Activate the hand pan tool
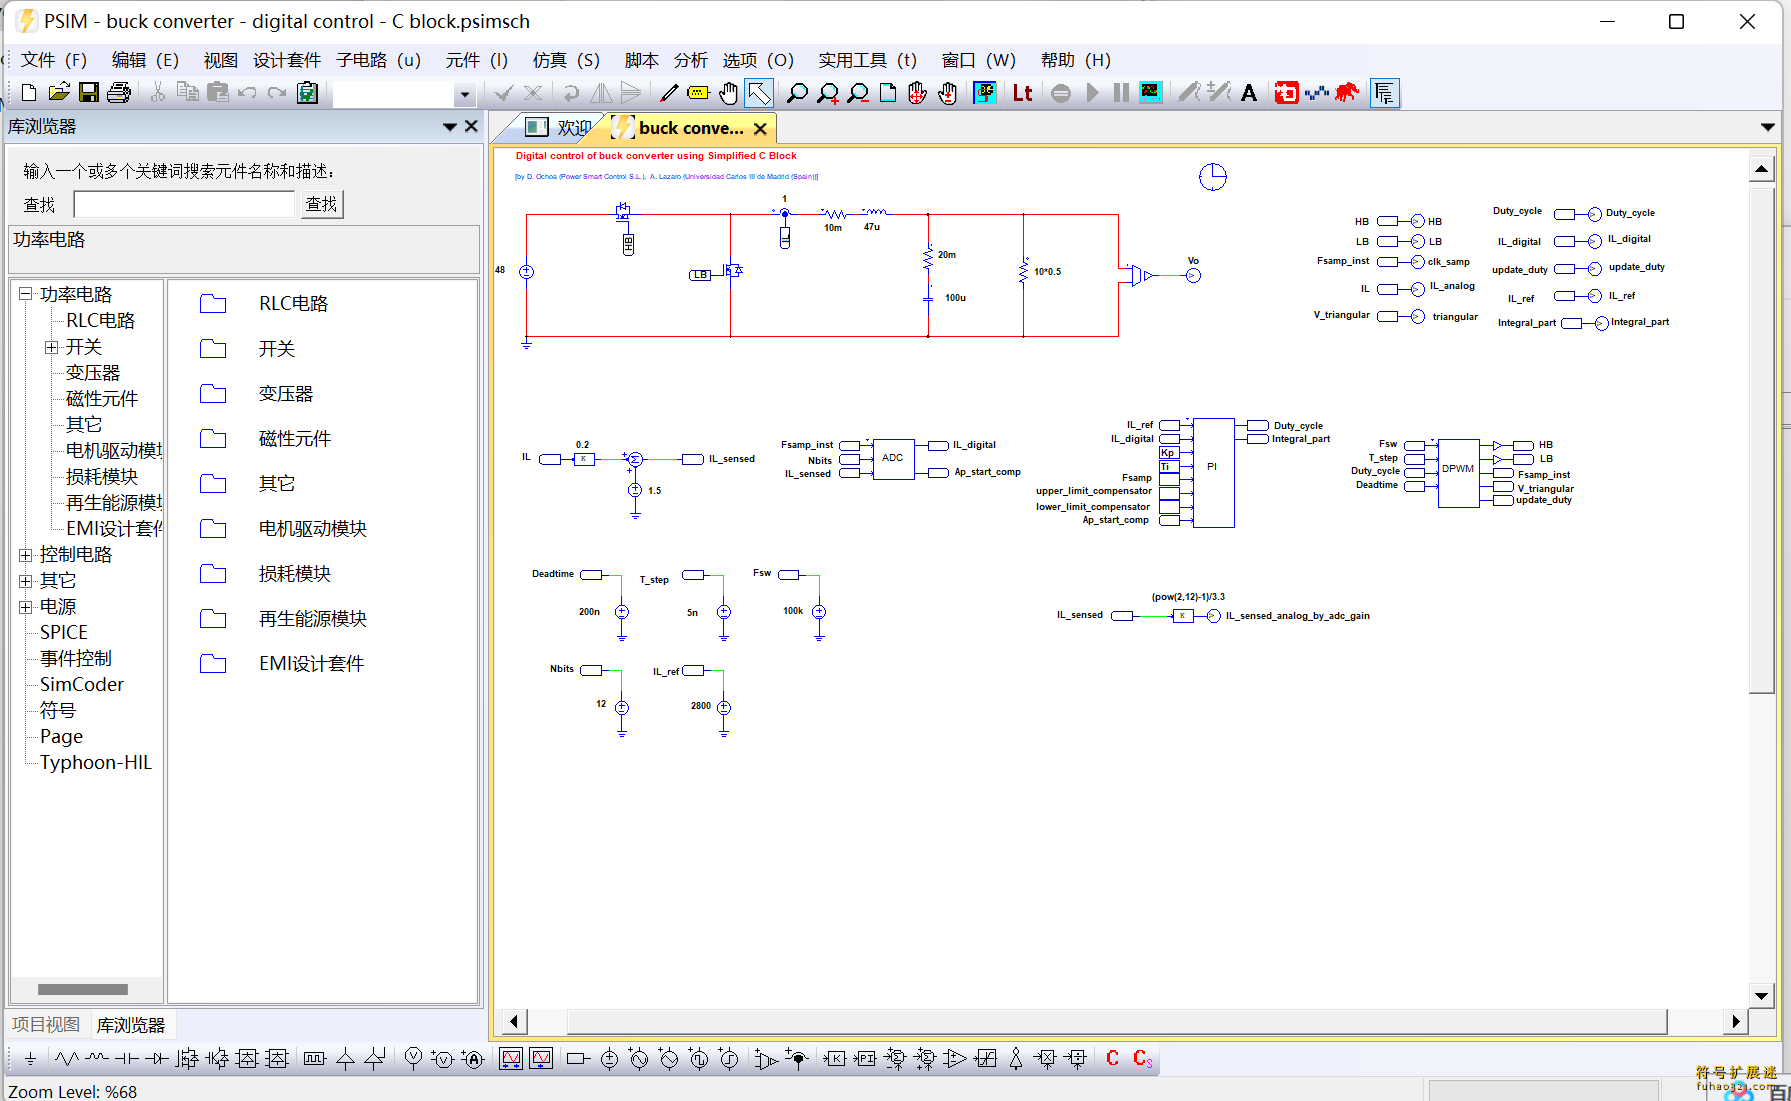This screenshot has height=1101, width=1791. pos(728,93)
